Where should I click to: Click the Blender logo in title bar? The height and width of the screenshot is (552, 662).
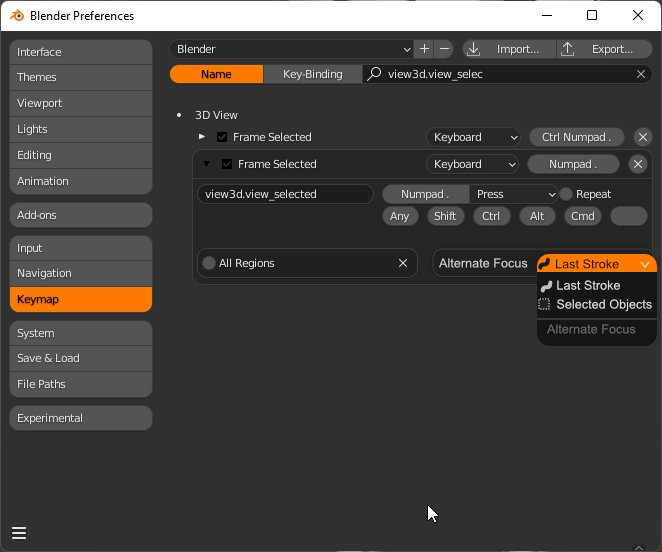pyautogui.click(x=17, y=16)
